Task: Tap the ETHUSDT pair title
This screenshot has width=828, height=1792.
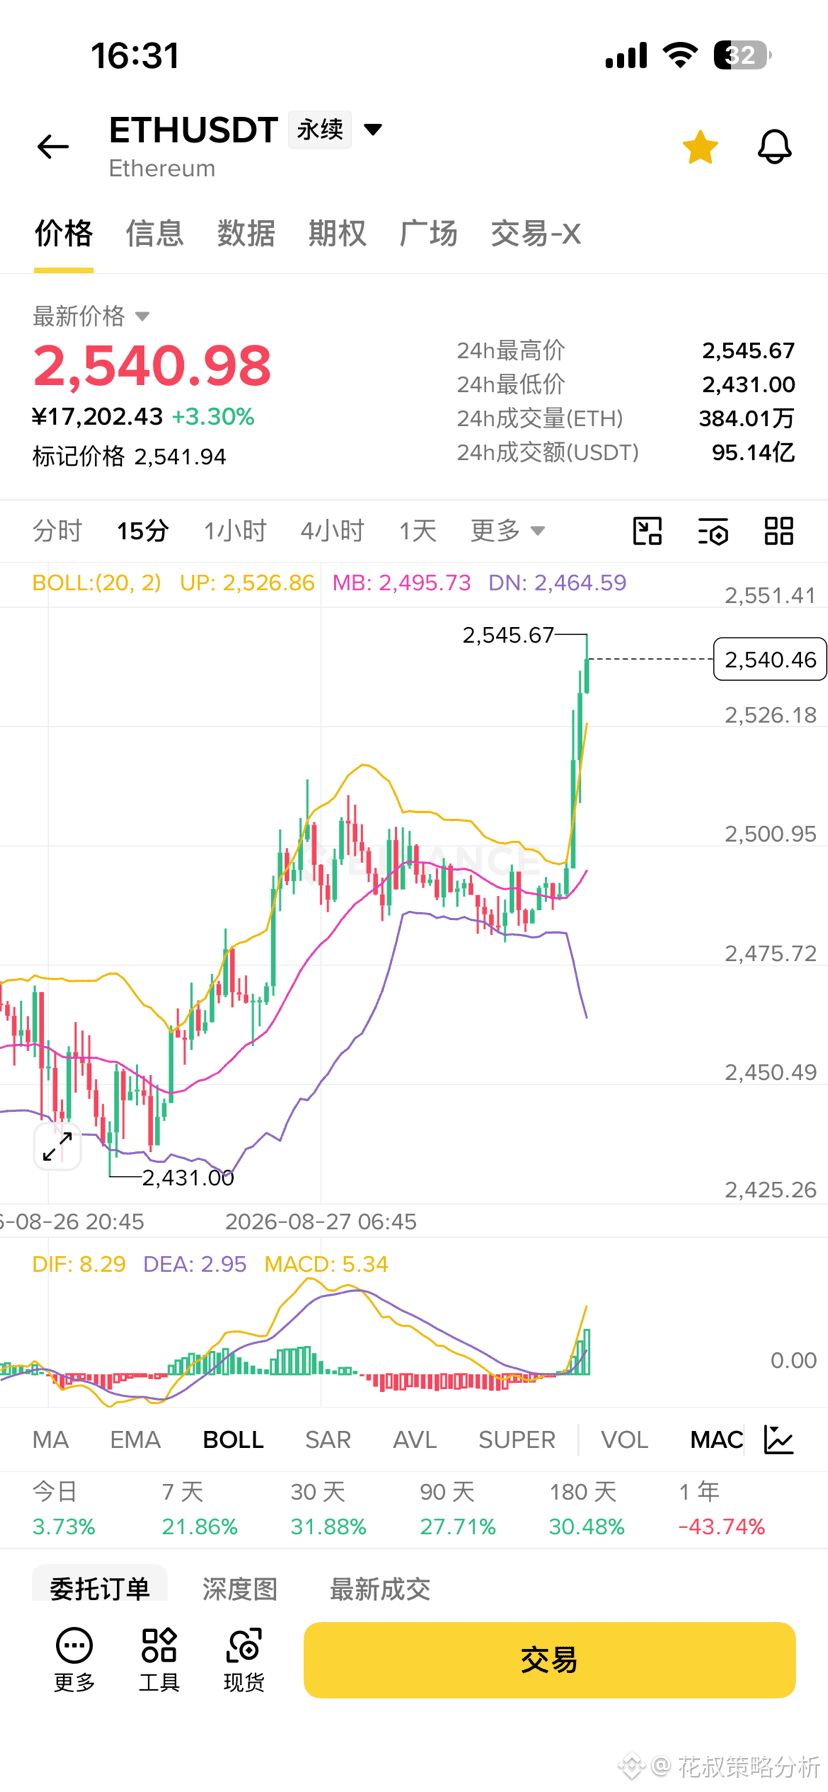Action: [x=193, y=130]
